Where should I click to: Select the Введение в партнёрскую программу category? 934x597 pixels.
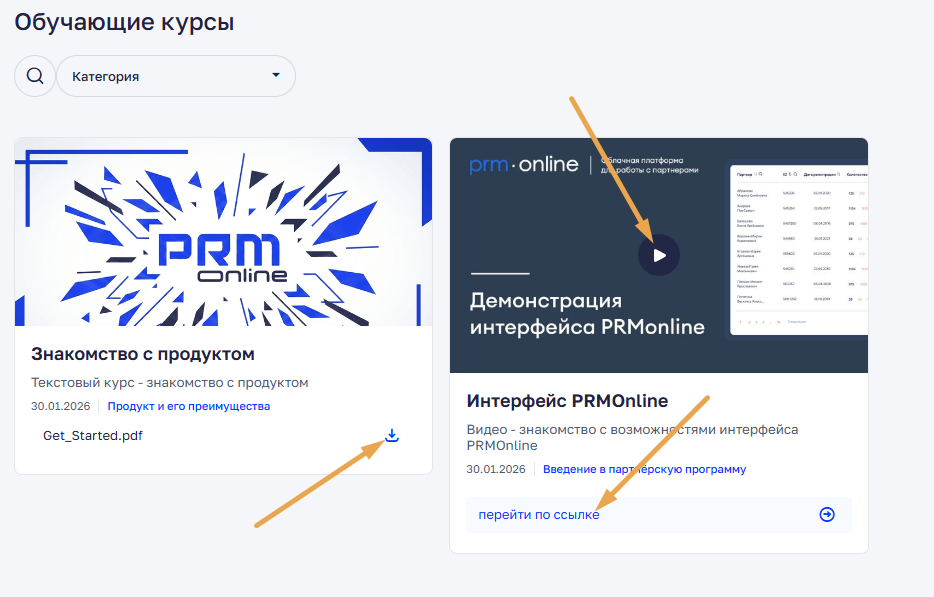click(x=644, y=469)
